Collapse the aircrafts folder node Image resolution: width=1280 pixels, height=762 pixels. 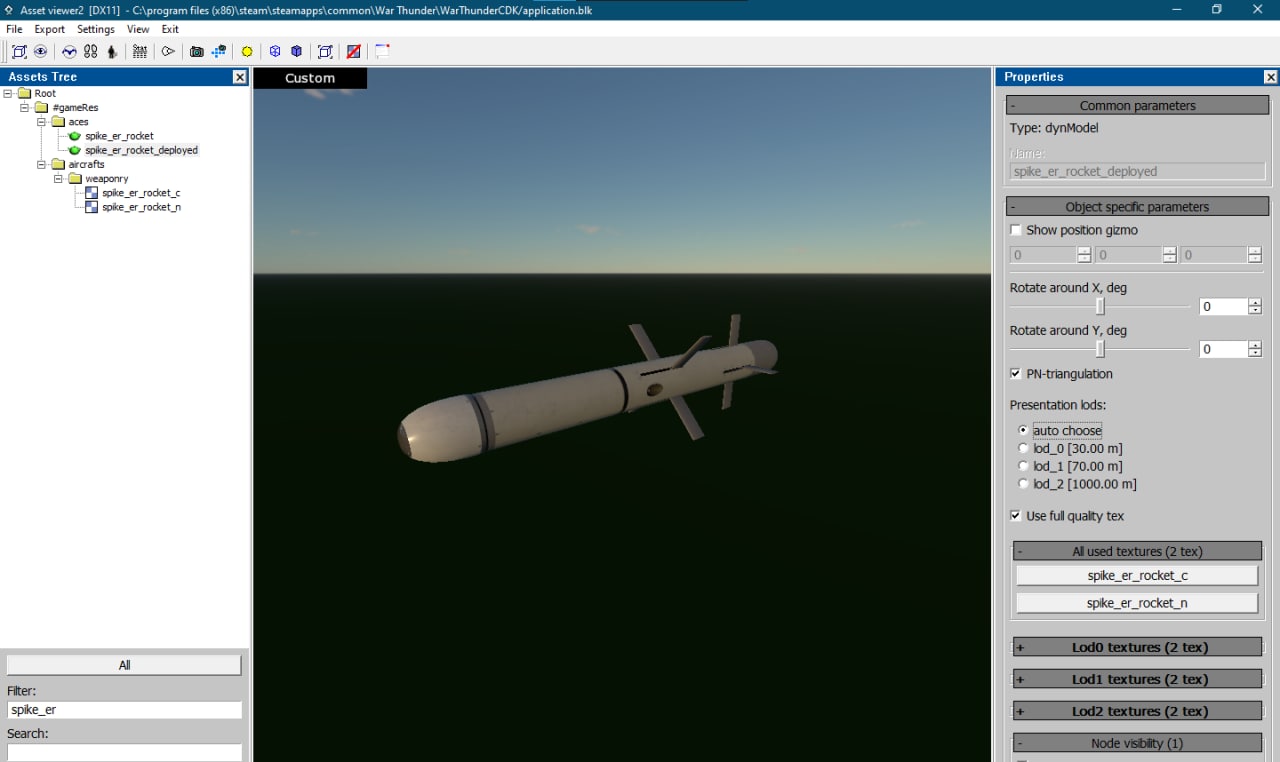[42, 164]
